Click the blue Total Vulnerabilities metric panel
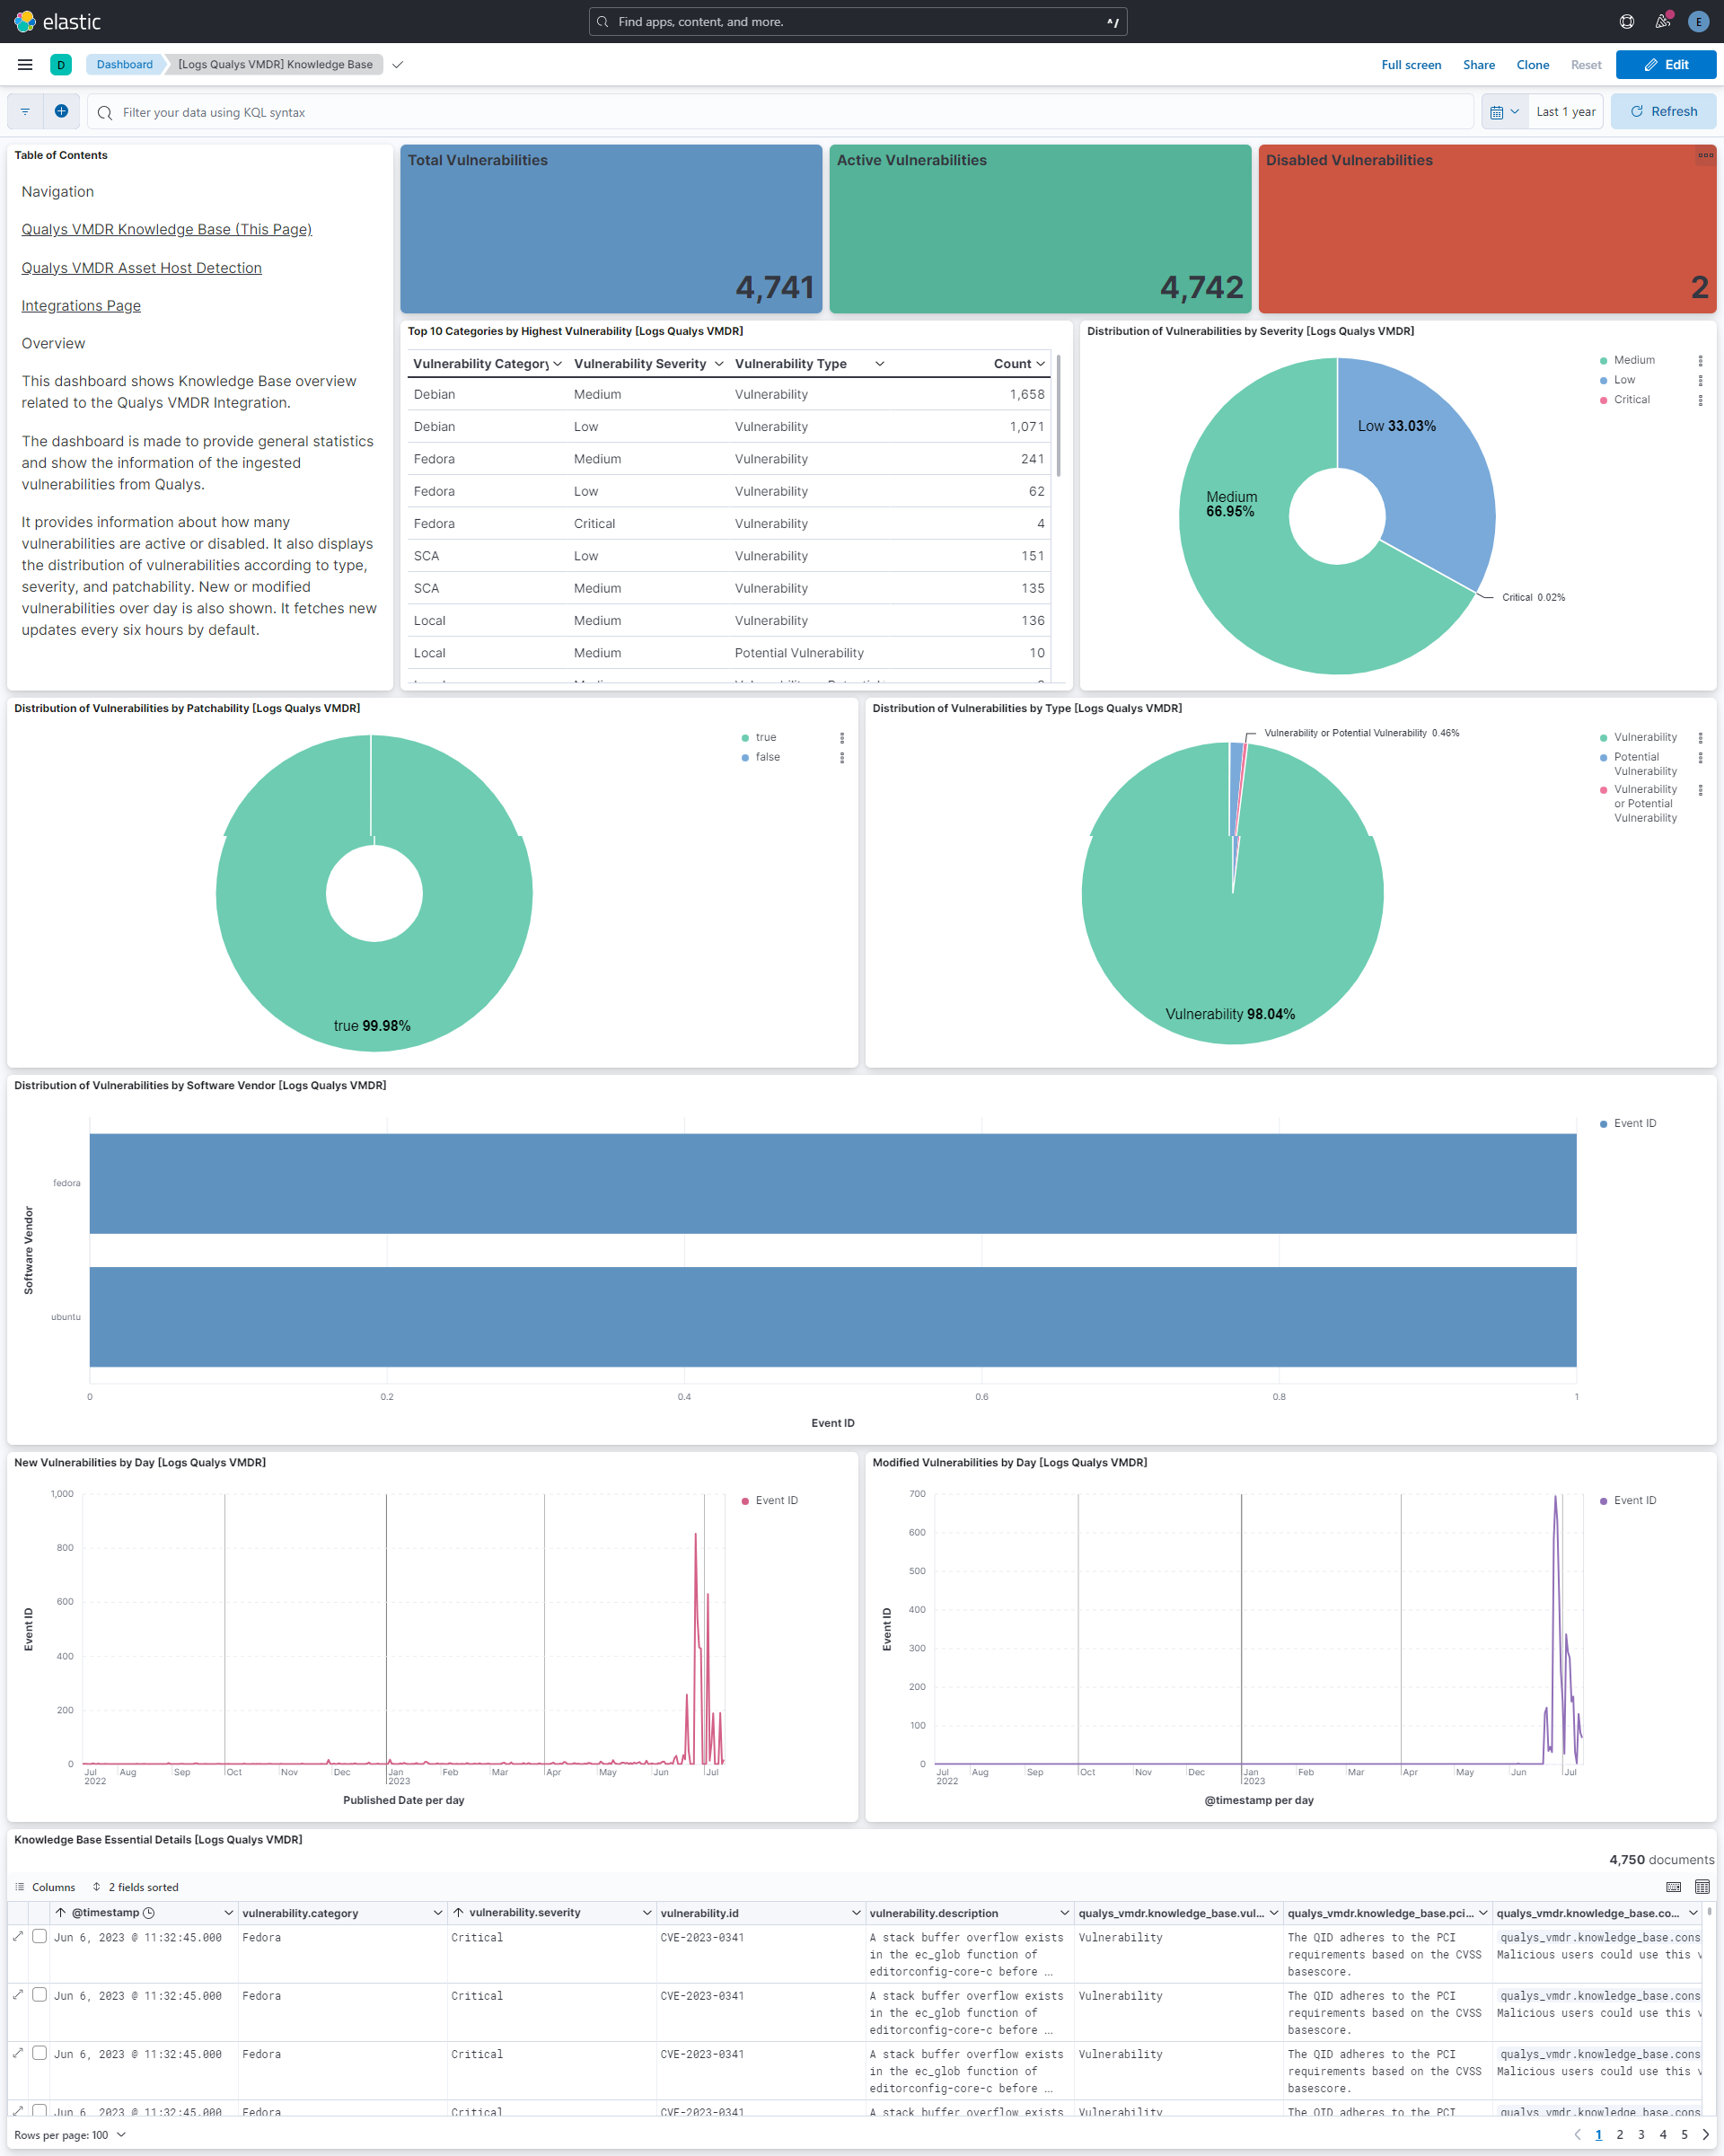The height and width of the screenshot is (2156, 1724). [611, 228]
